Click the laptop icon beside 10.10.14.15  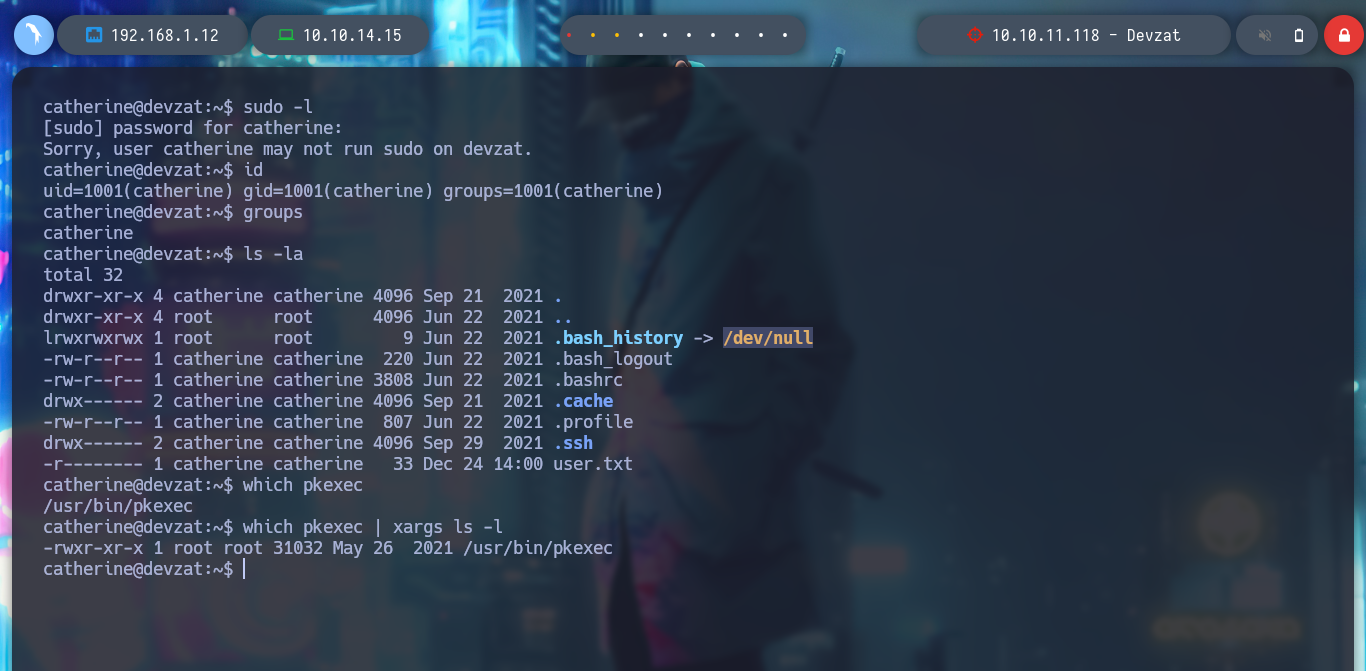click(x=286, y=35)
